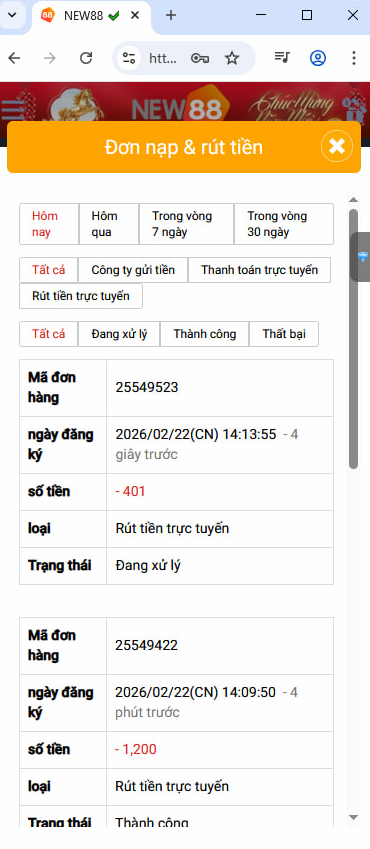Viewport: 370px width, 849px height.
Task: Filter by Thanh toán trực tuyến
Action: coord(259,270)
